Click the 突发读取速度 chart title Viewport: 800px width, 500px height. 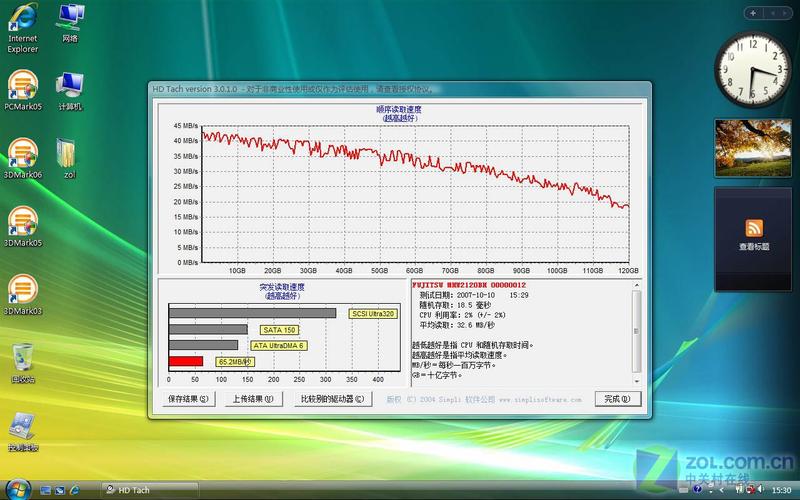pos(282,287)
